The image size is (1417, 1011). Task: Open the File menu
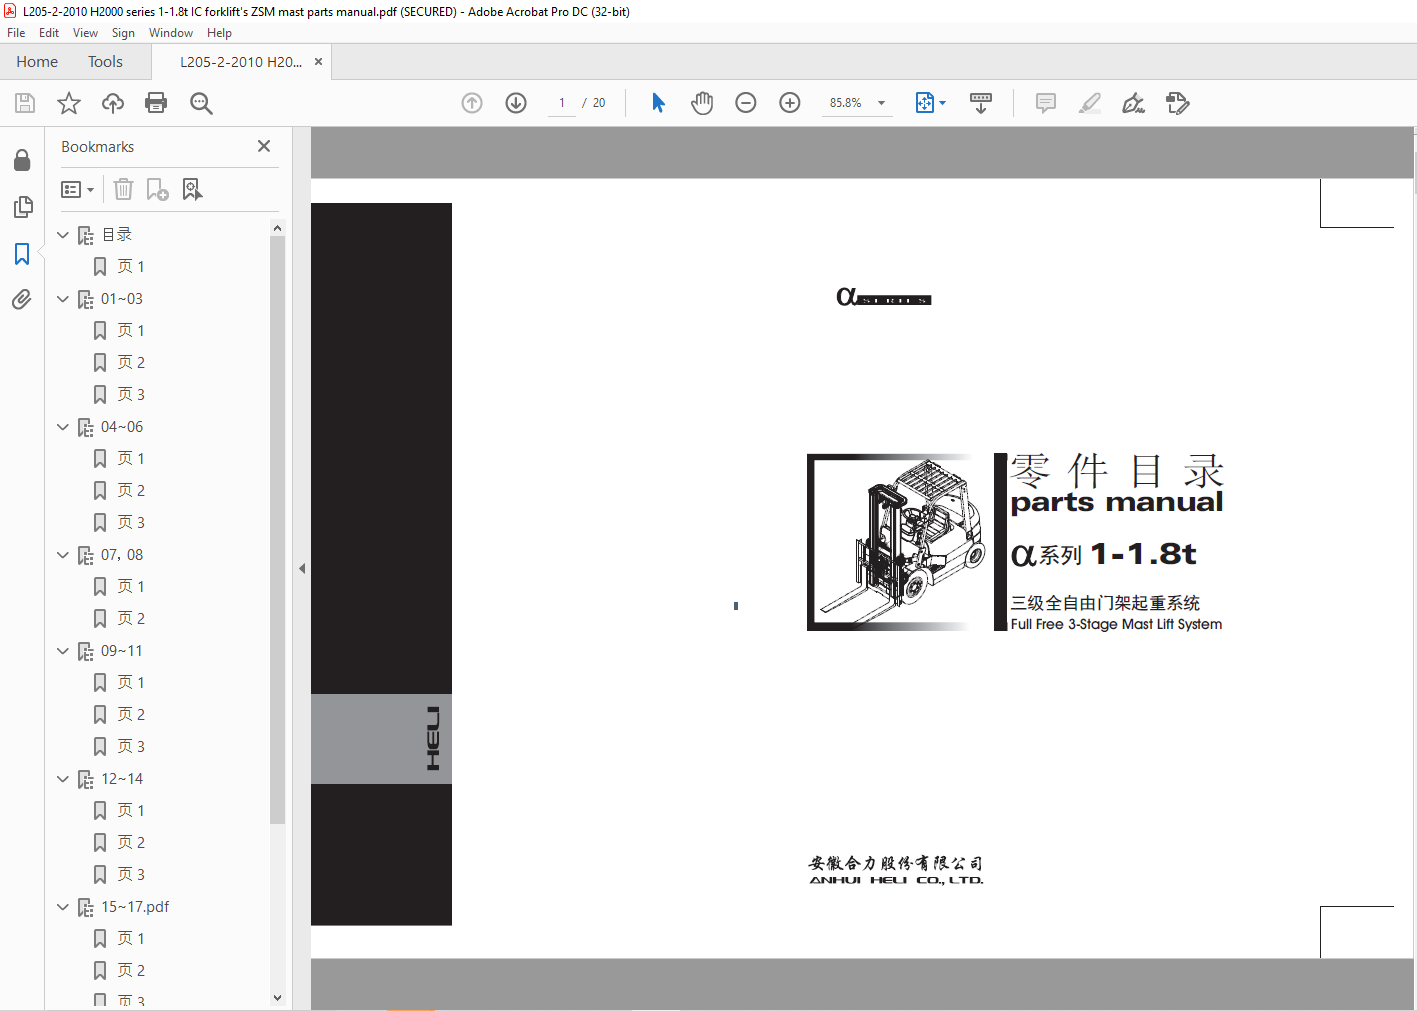click(x=16, y=33)
